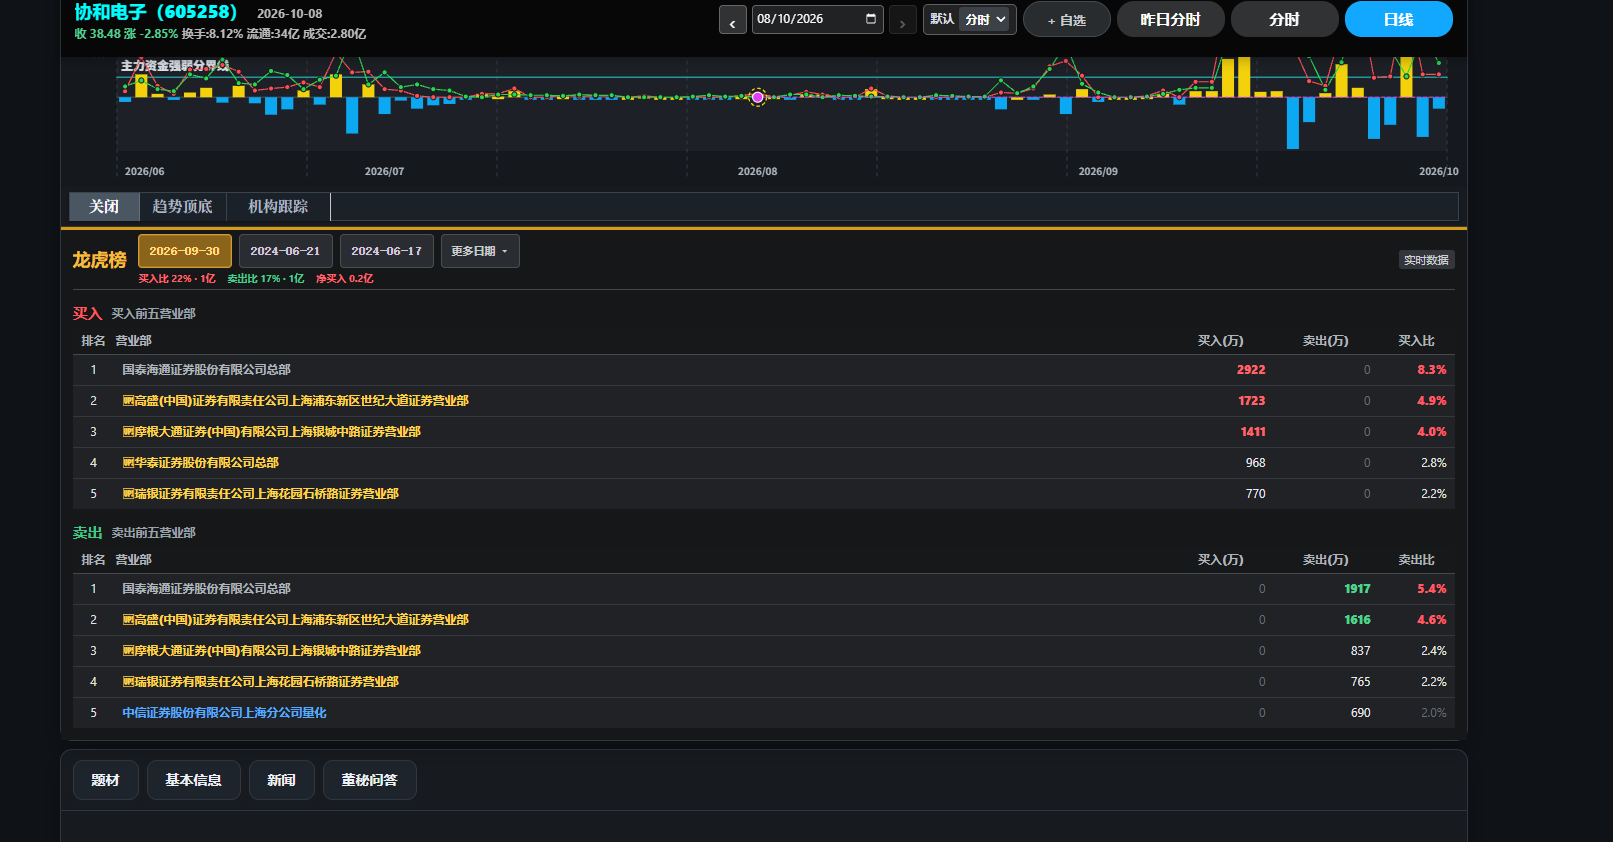Screen dimensions: 1613x842
Task: Click the magenta marker on the chart
Action: (758, 97)
